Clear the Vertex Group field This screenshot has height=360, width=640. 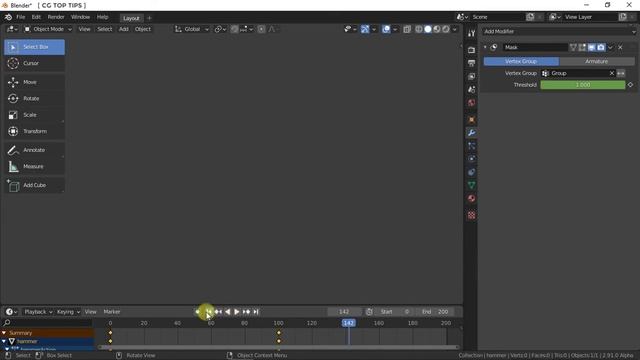click(612, 73)
